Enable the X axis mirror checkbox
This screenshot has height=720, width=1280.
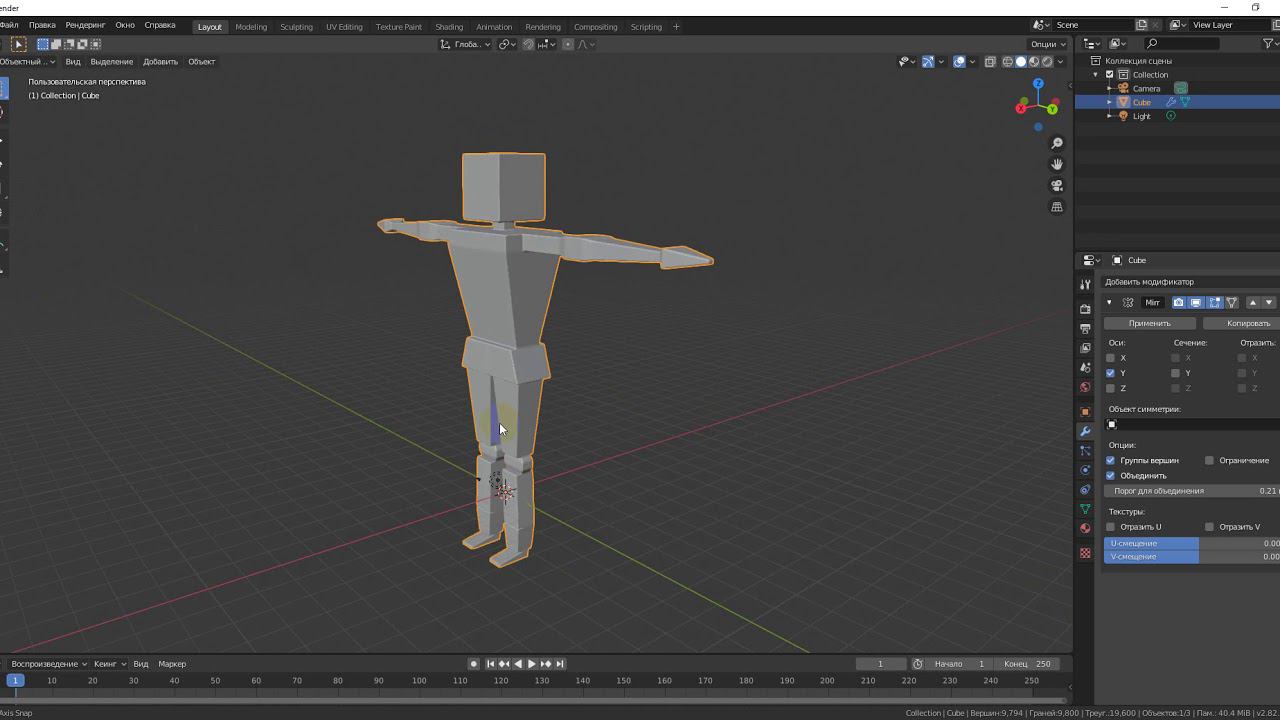[x=1110, y=358]
